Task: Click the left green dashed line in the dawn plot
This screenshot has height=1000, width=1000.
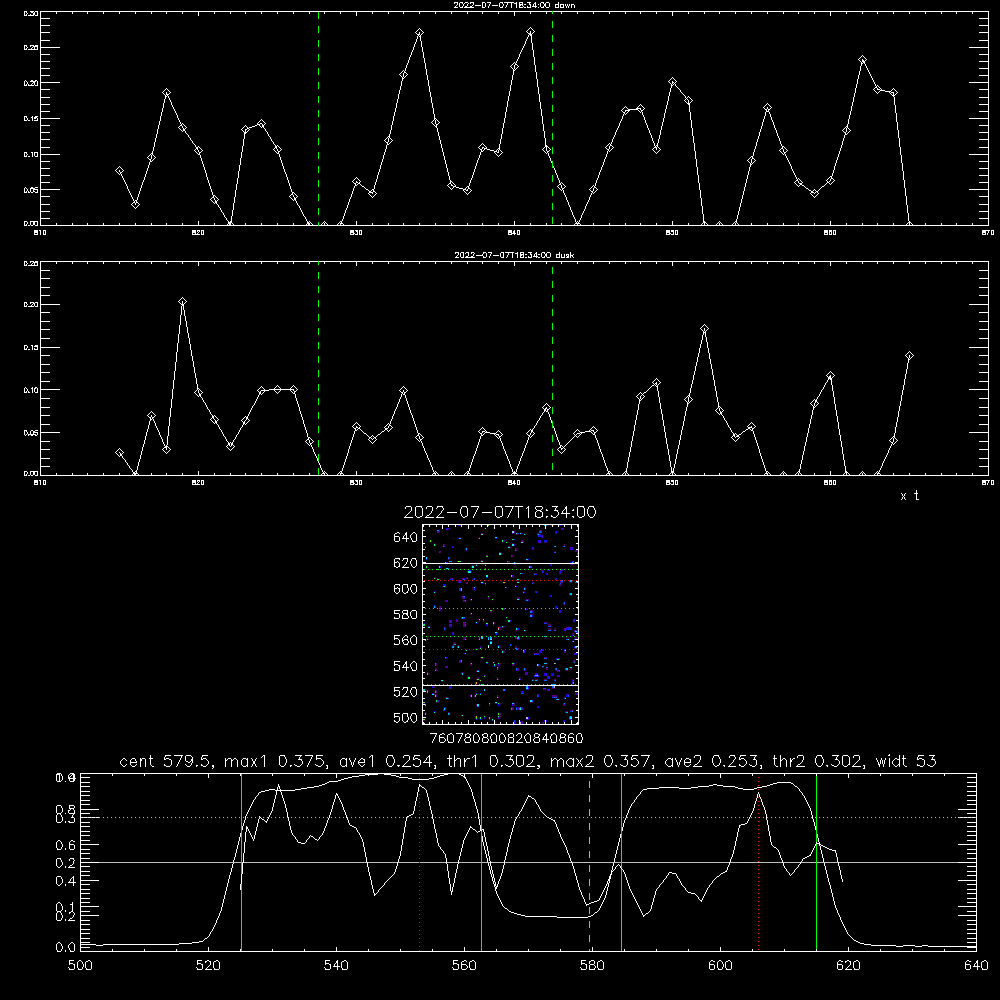Action: click(x=318, y=118)
